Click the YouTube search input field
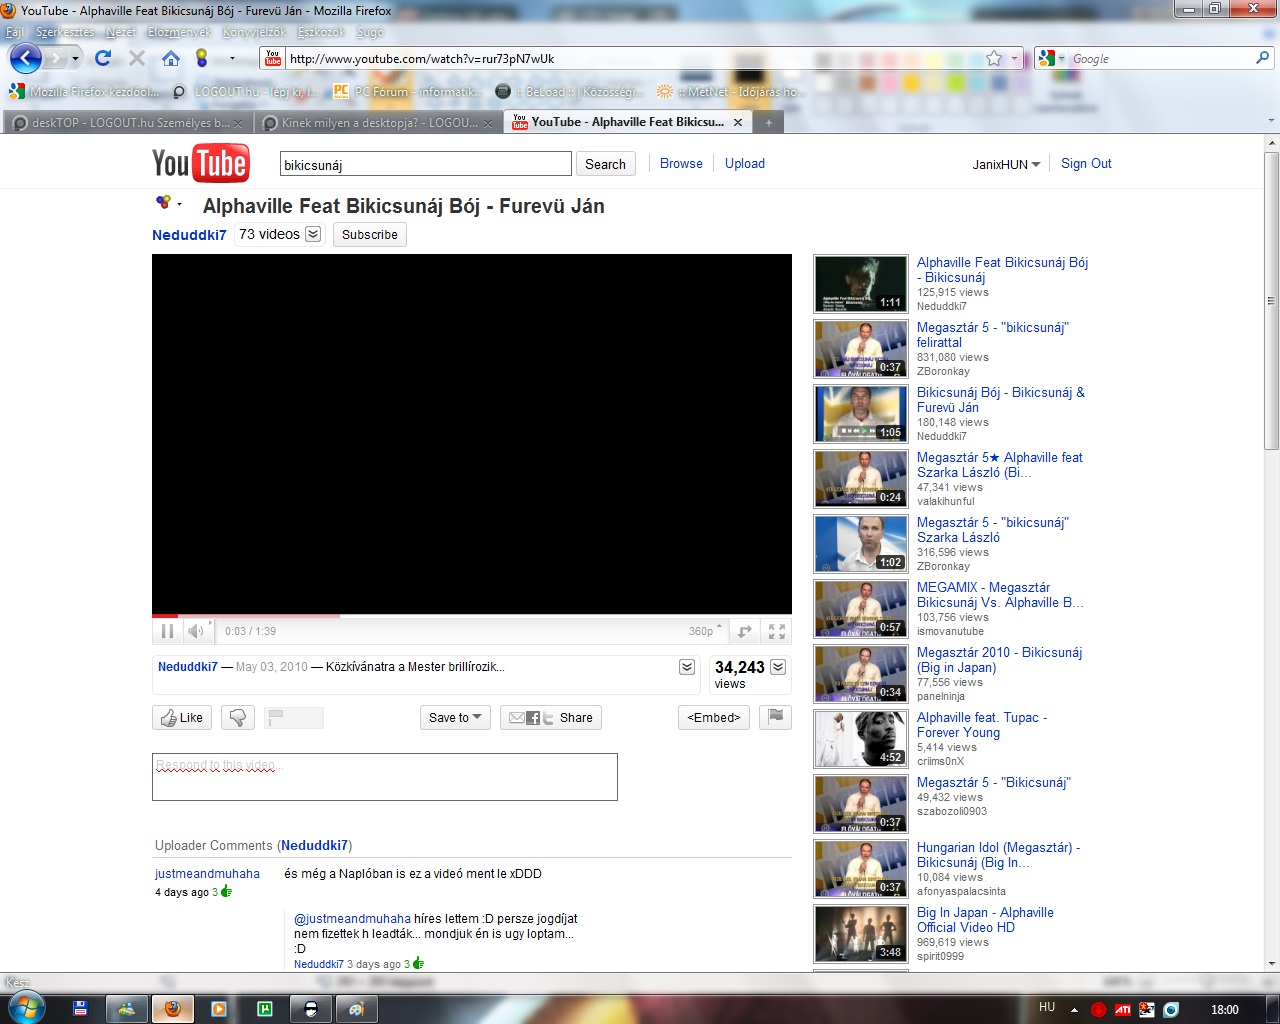 tap(426, 164)
